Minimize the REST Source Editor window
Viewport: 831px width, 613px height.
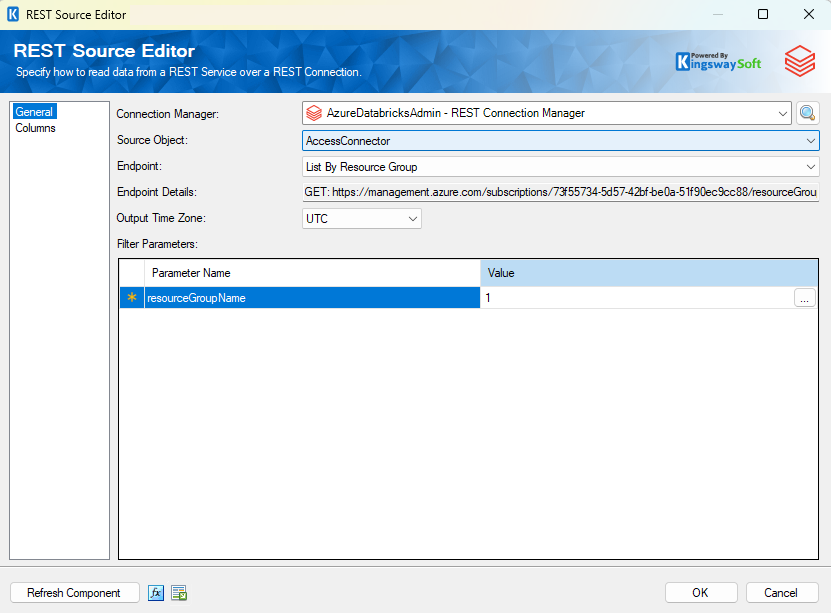pos(718,14)
